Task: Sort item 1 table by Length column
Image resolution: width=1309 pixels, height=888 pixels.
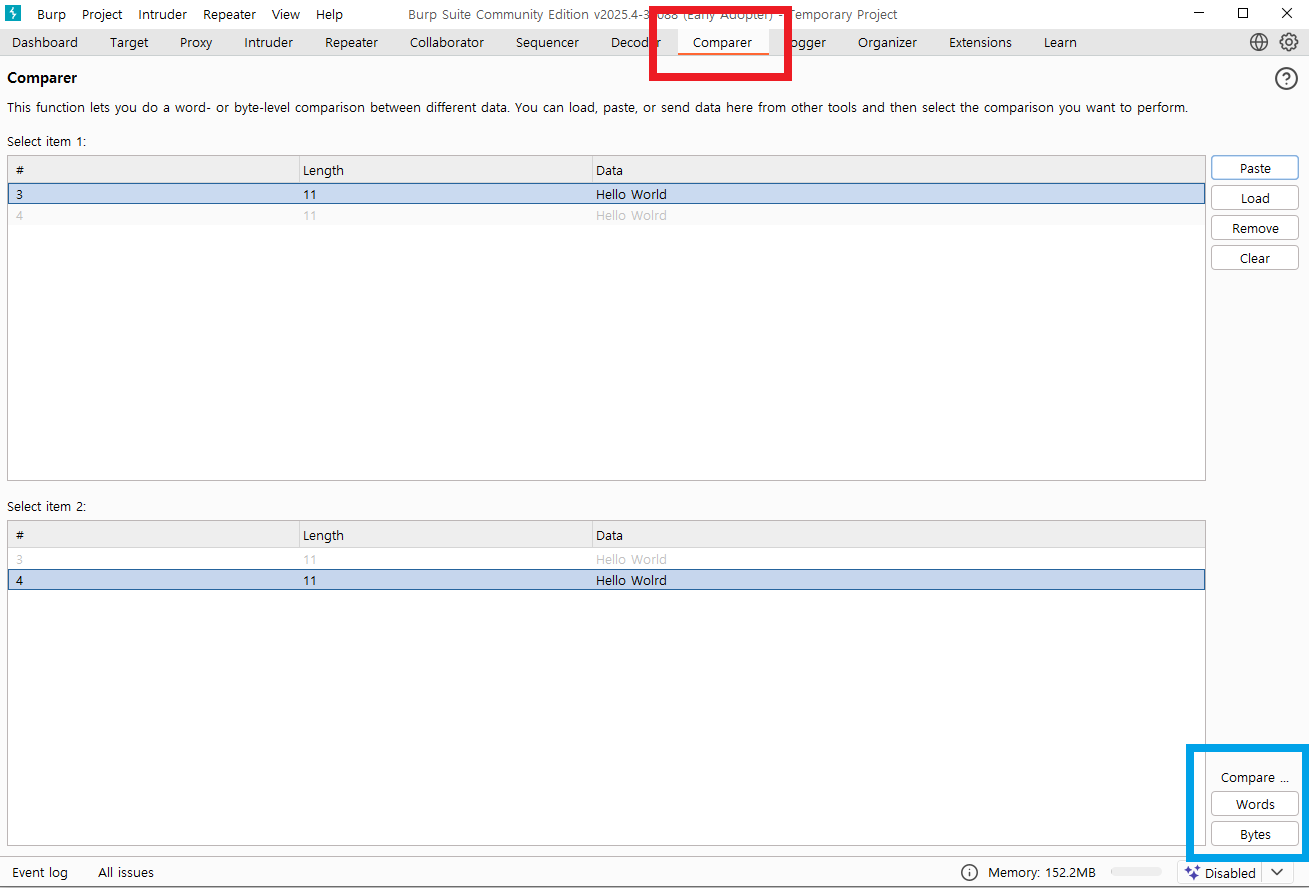Action: pos(446,170)
